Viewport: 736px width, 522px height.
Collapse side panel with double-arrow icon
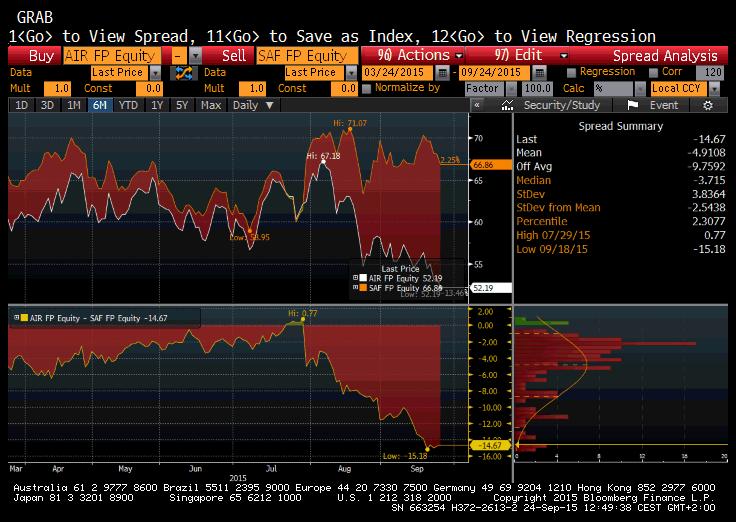(477, 105)
